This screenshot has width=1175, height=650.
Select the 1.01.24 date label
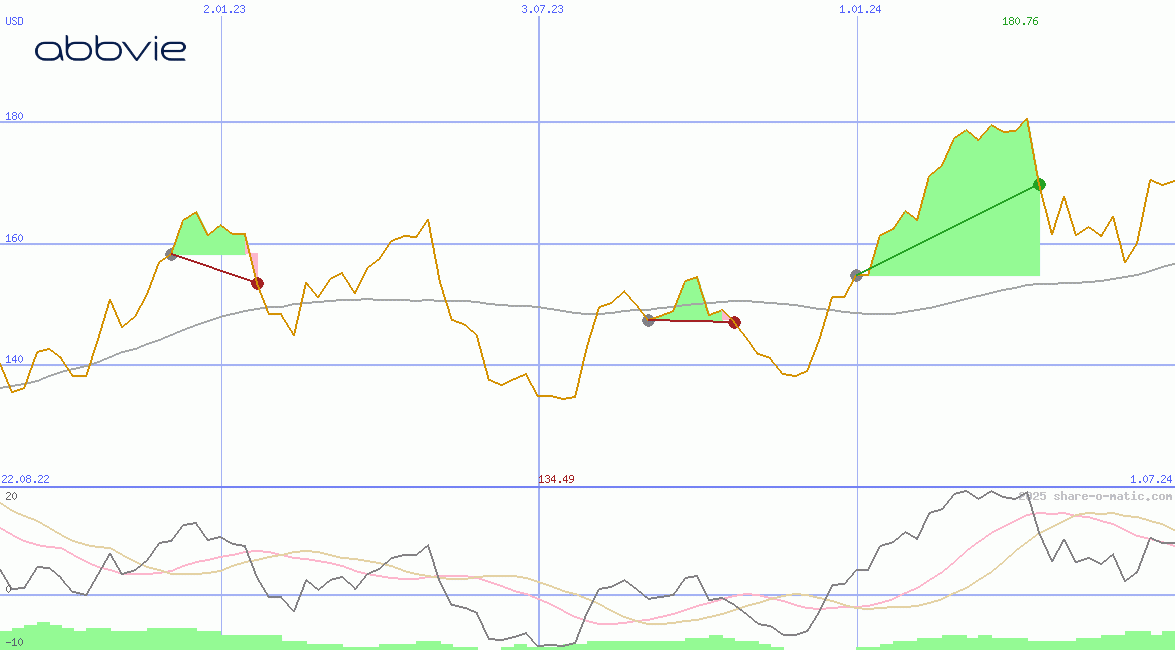pyautogui.click(x=860, y=9)
